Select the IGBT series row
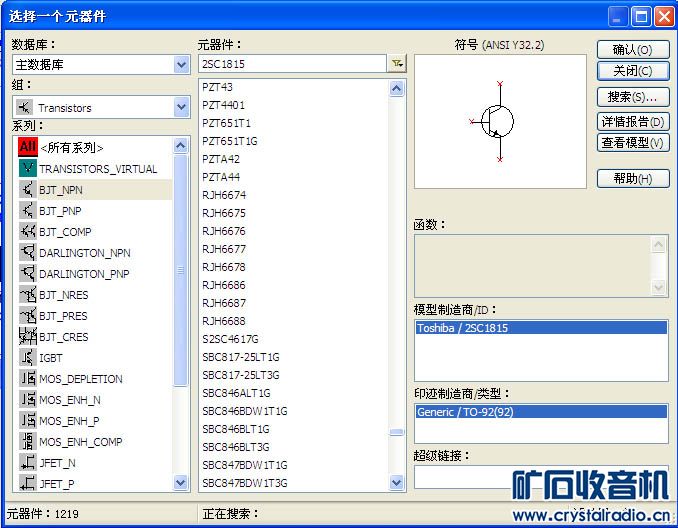The width and height of the screenshot is (678, 528). [95, 358]
